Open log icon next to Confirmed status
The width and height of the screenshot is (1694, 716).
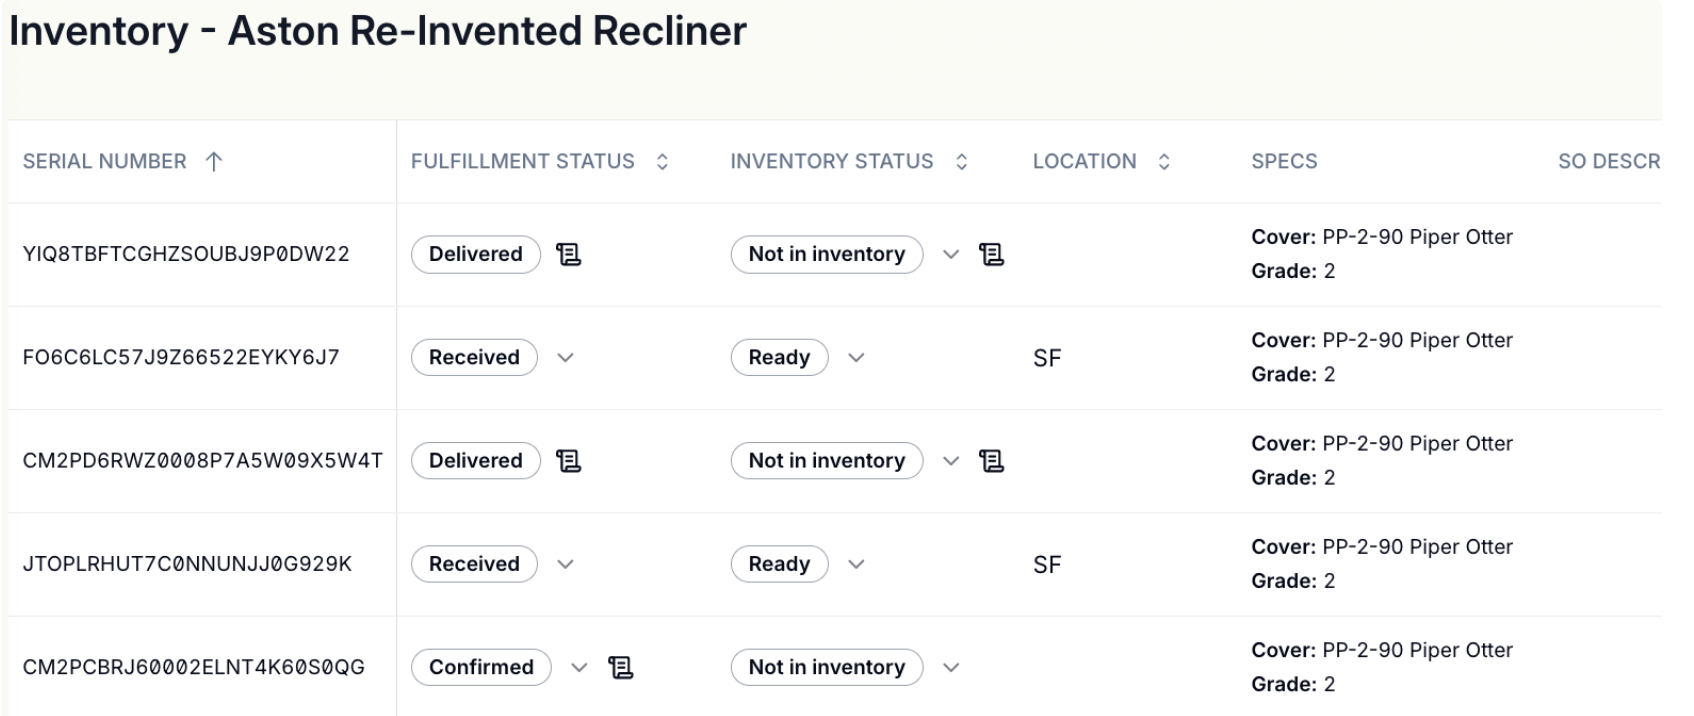[620, 668]
